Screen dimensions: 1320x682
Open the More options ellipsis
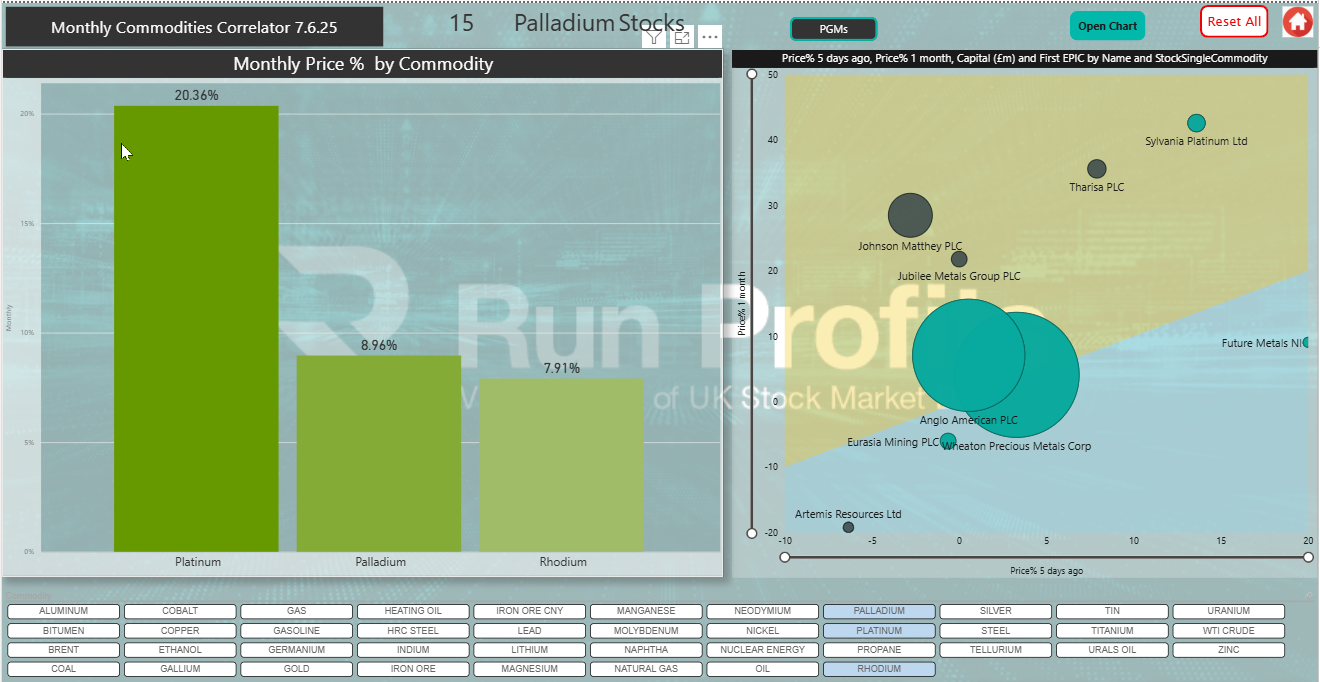click(710, 38)
